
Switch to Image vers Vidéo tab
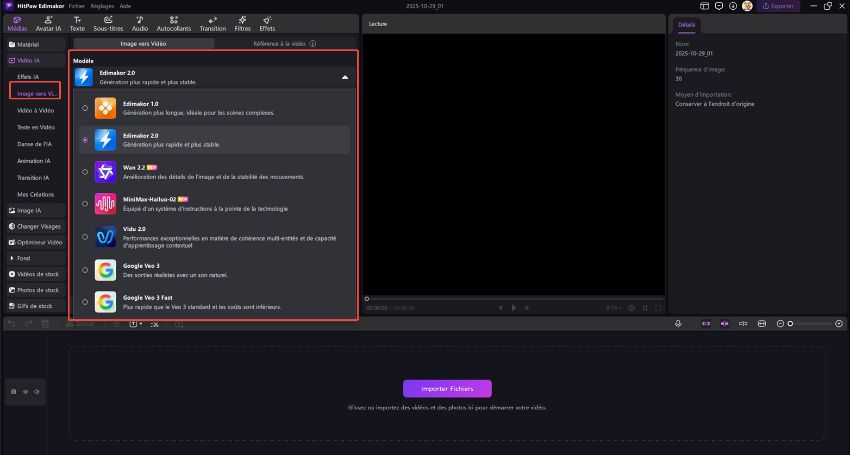[144, 43]
